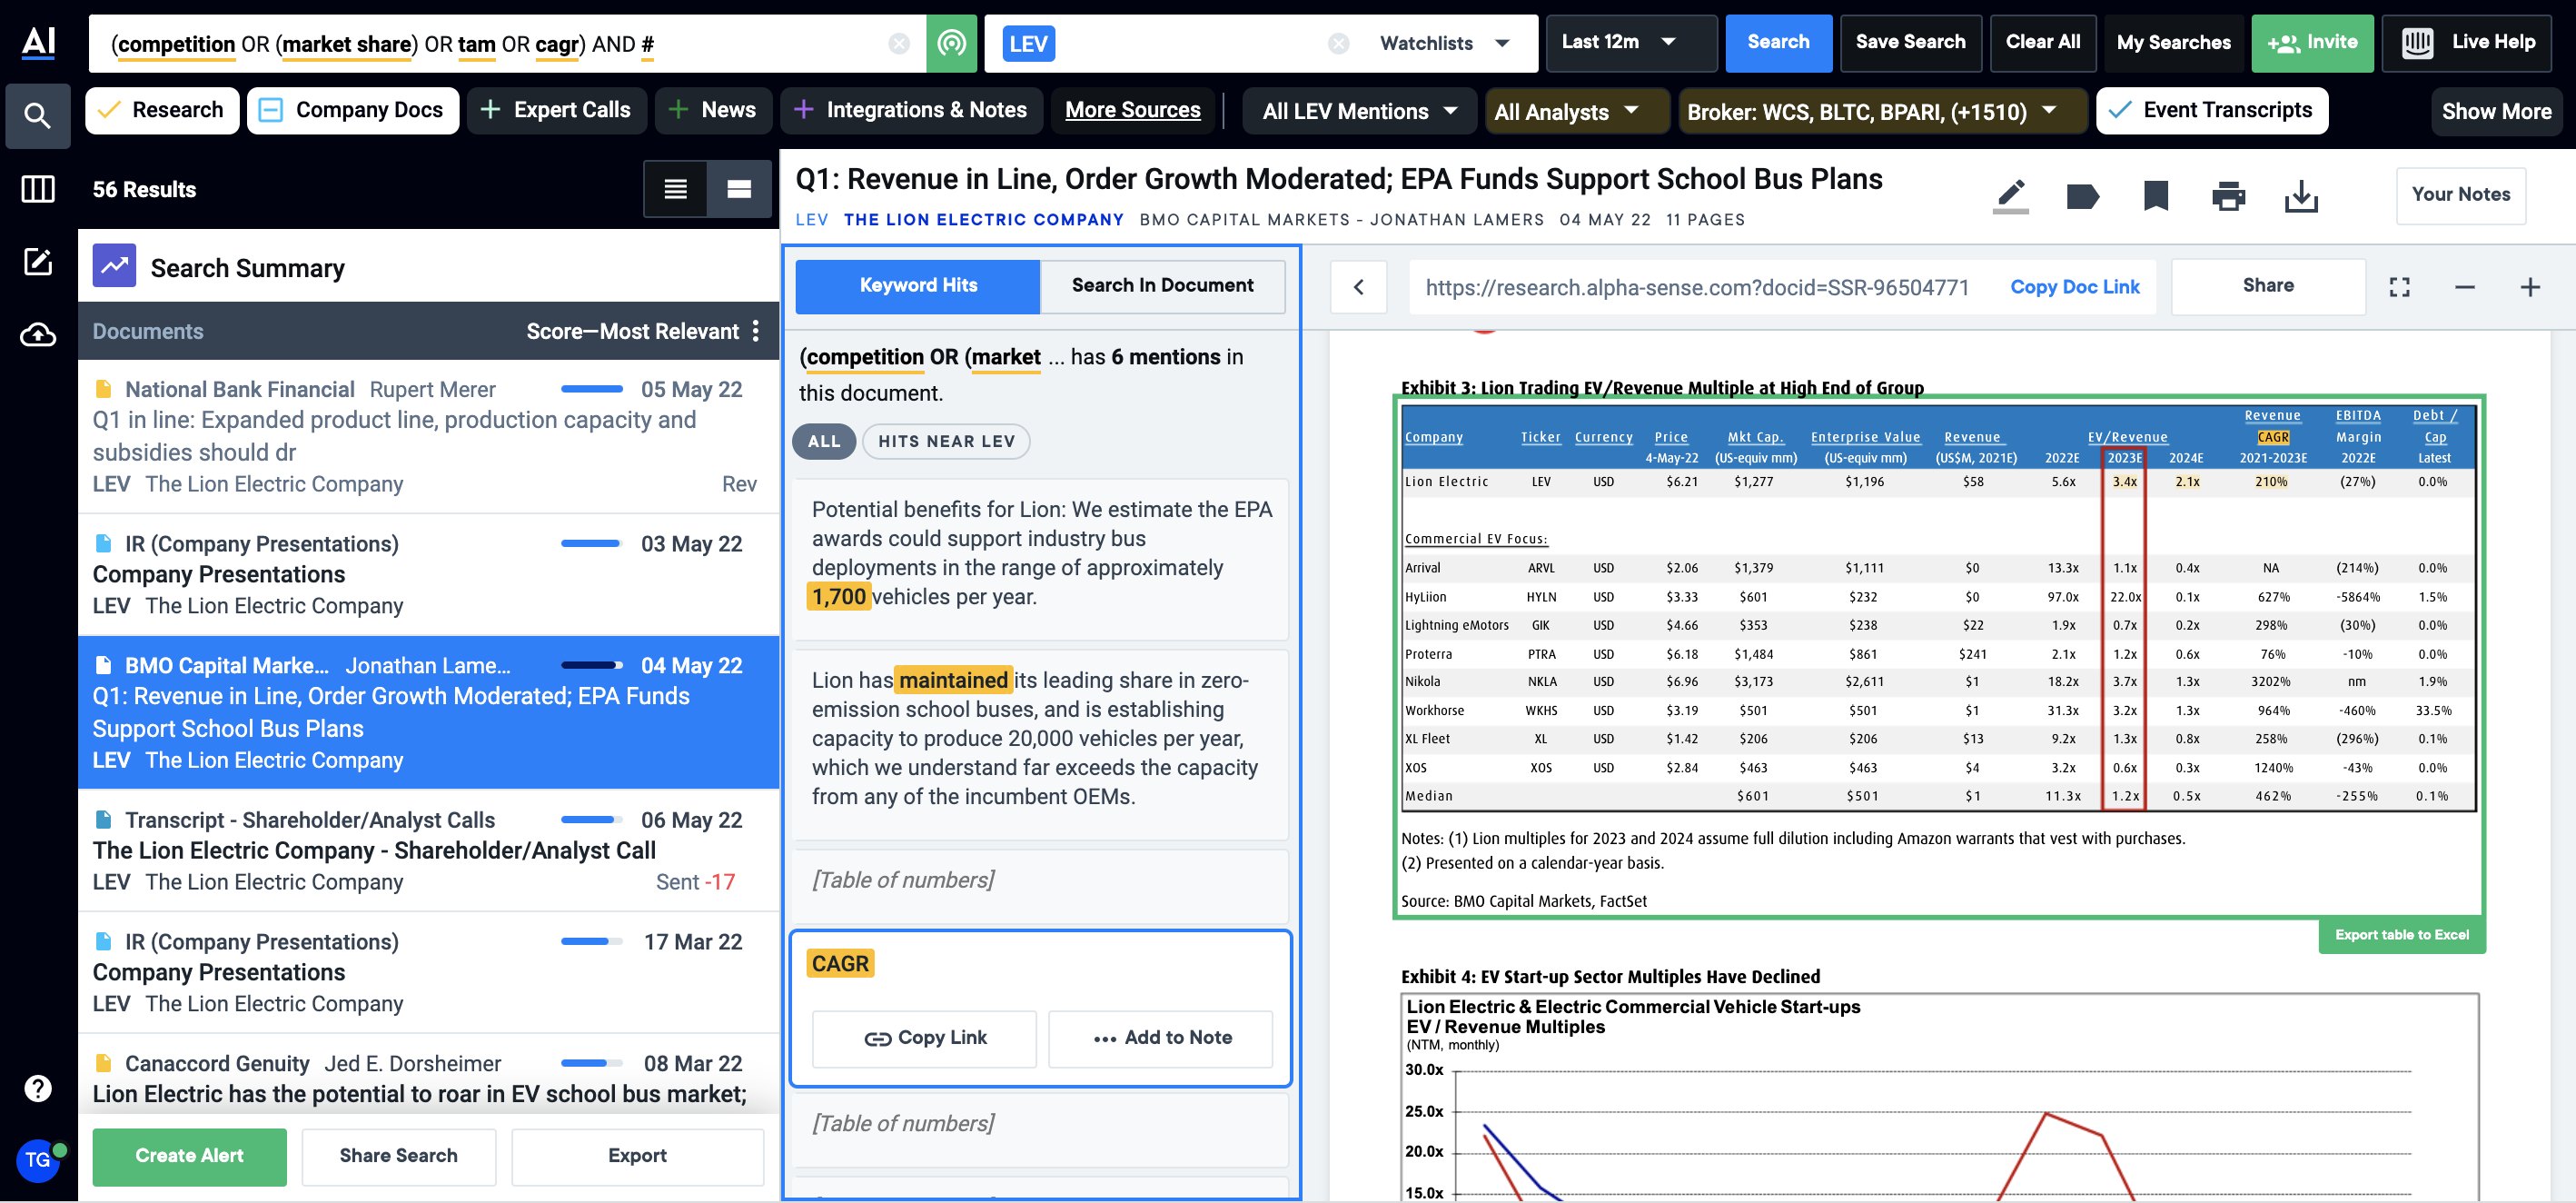Click the green Invite button
This screenshot has width=2576, height=1203.
pyautogui.click(x=2312, y=43)
